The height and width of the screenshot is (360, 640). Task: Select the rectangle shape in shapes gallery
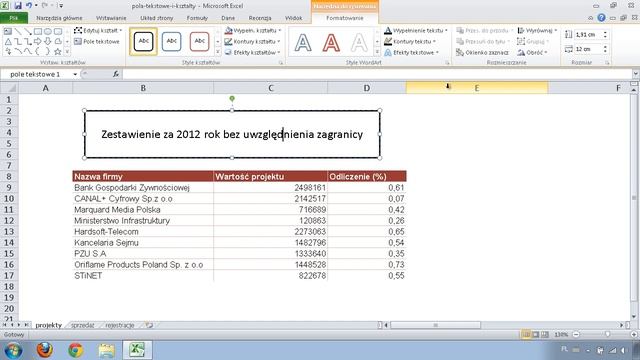(x=38, y=31)
